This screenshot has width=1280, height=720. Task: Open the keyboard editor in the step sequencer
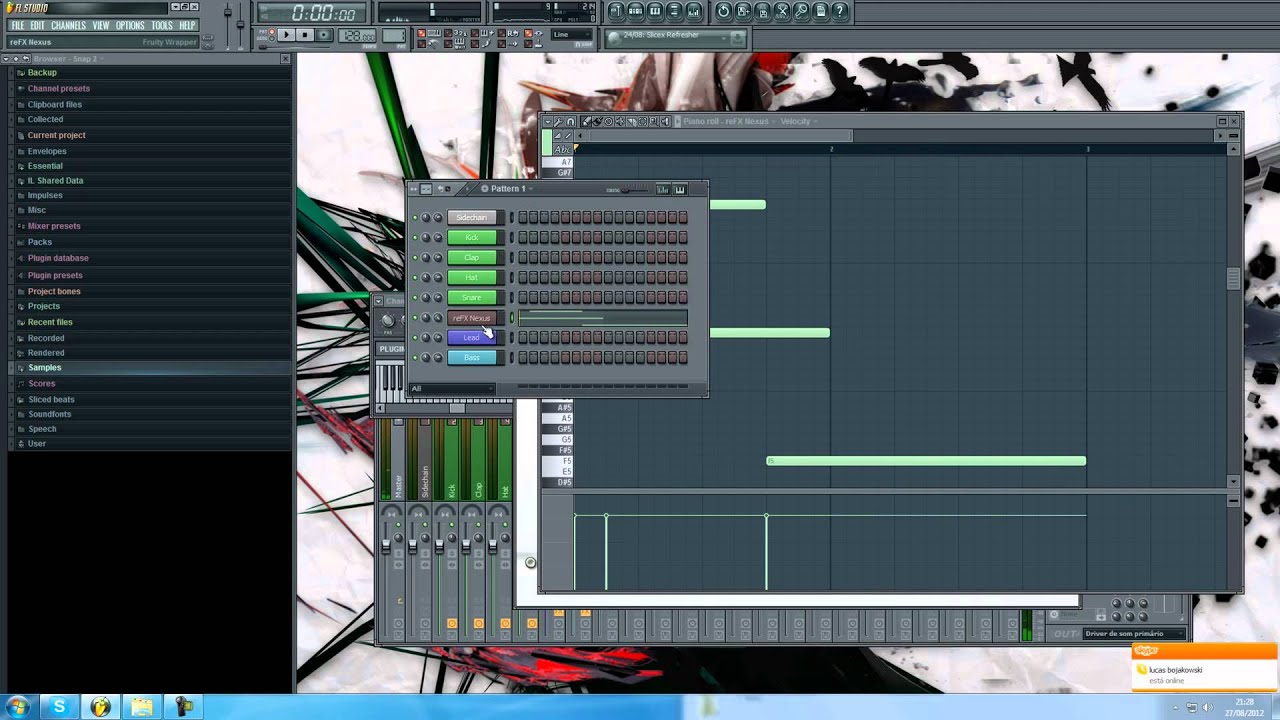point(680,189)
